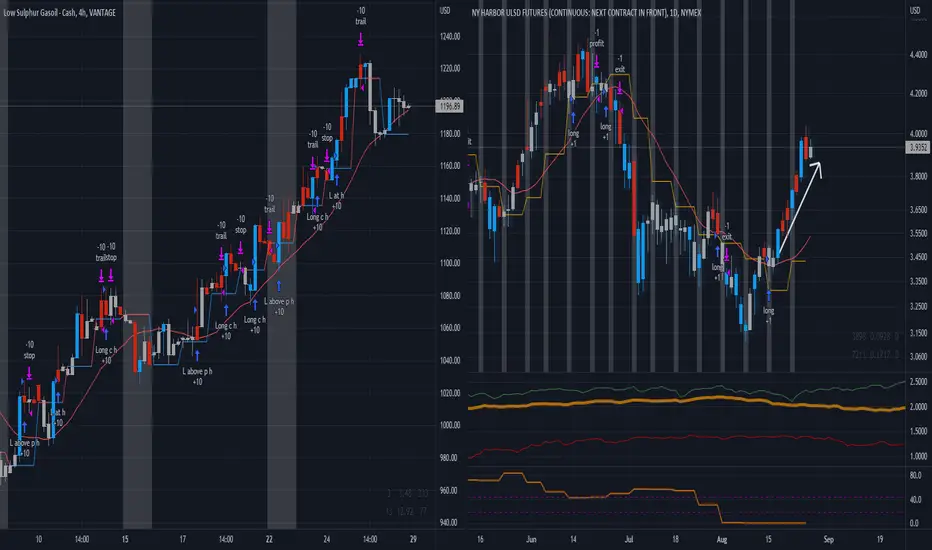932x550 pixels.
Task: Click the 'long -1' trade label
Action: pos(769,315)
